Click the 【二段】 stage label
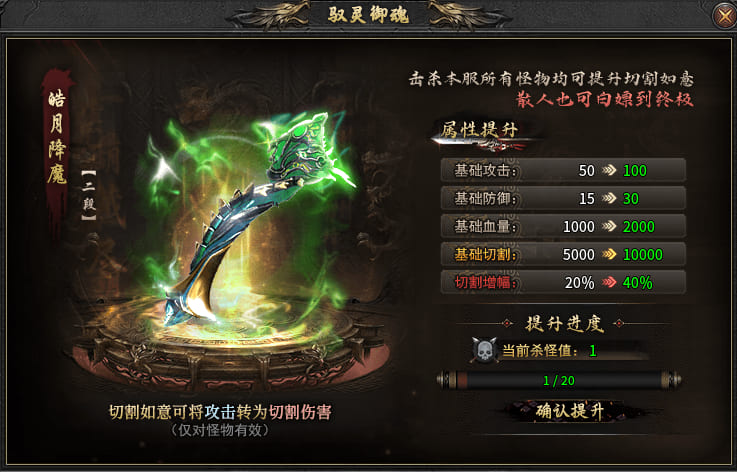The width and height of the screenshot is (737, 472). tap(88, 196)
